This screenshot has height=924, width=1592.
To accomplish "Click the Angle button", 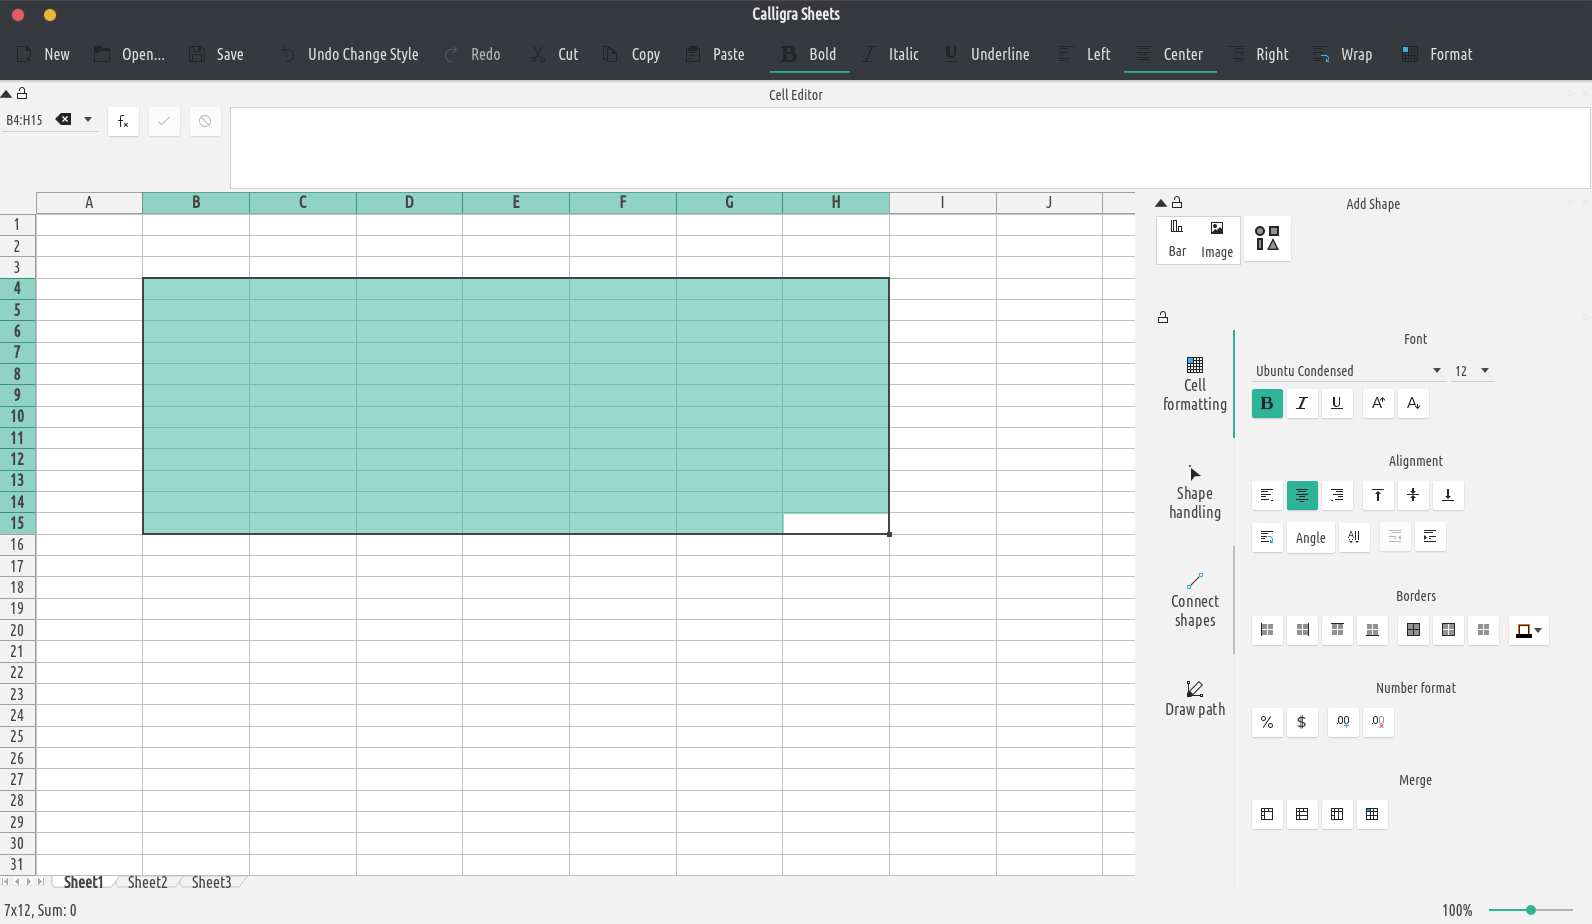I will click(x=1310, y=537).
